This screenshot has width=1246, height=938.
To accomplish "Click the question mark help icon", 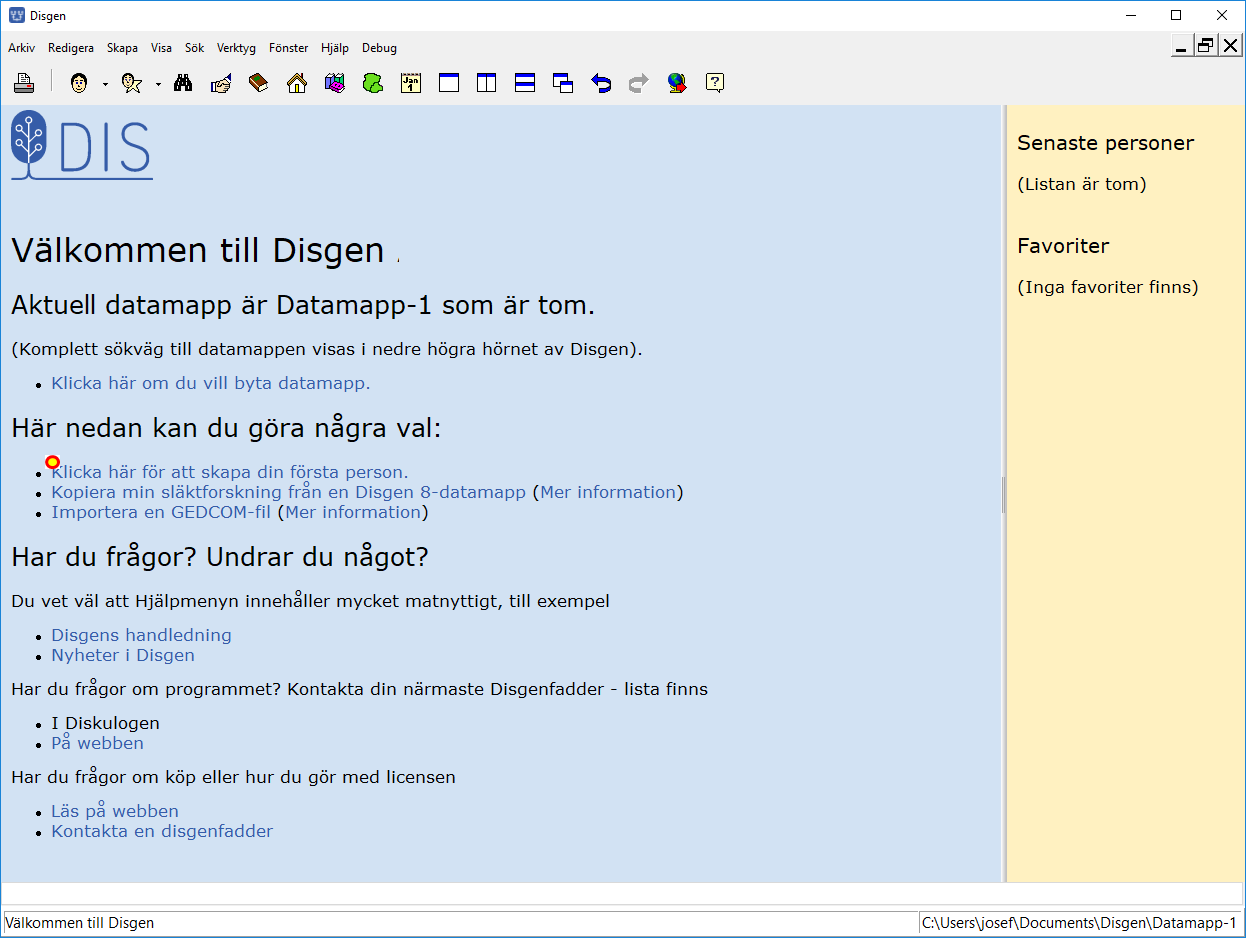I will (x=715, y=83).
